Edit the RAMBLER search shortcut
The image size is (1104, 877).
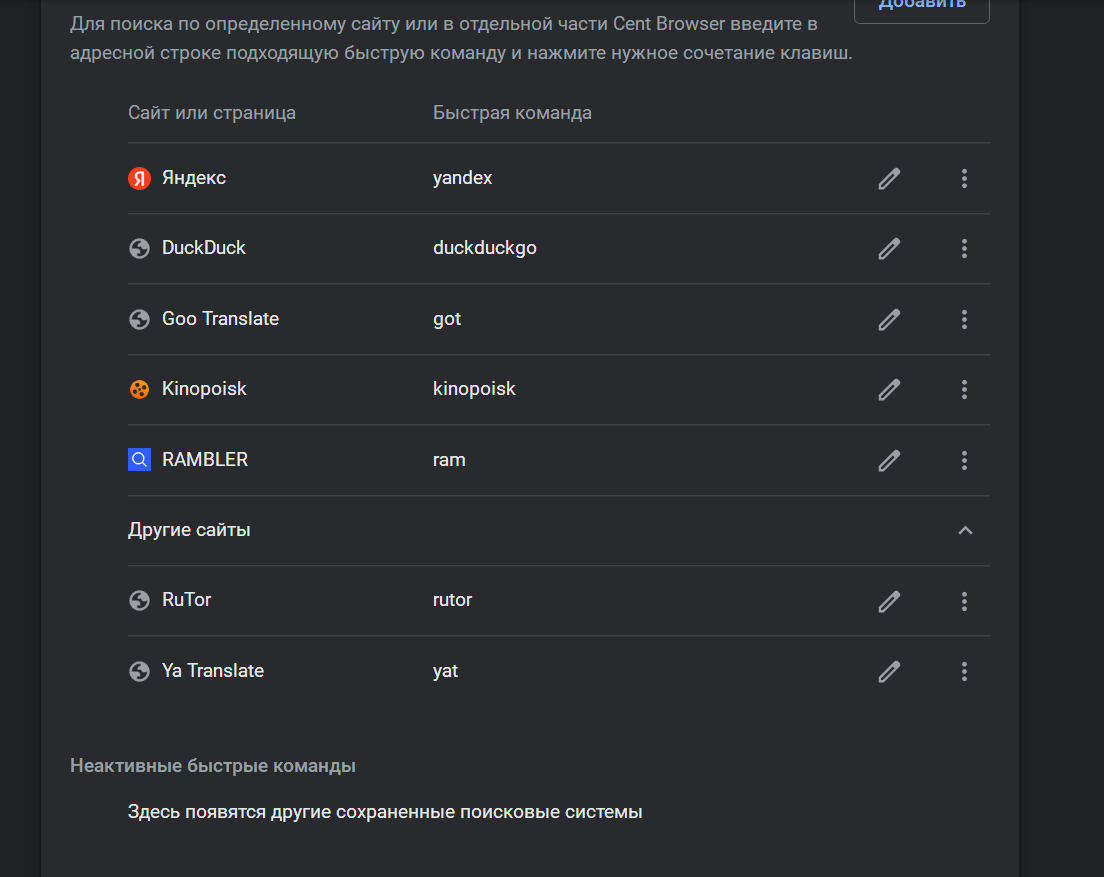889,460
